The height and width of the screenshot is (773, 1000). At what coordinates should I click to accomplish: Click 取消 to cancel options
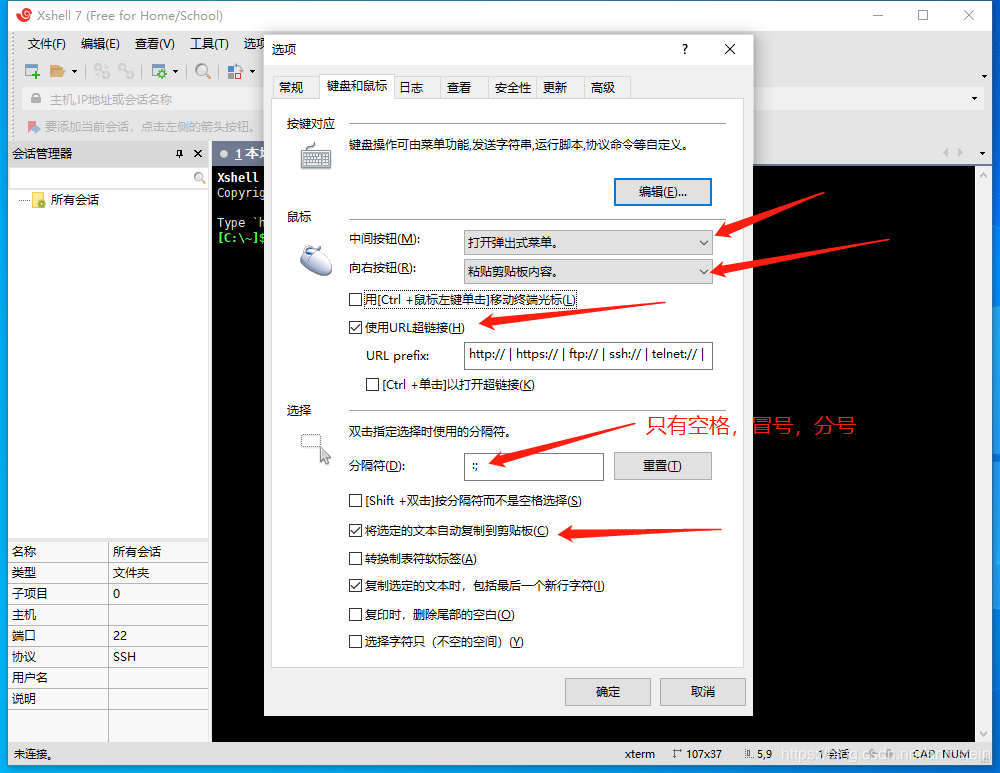click(703, 692)
